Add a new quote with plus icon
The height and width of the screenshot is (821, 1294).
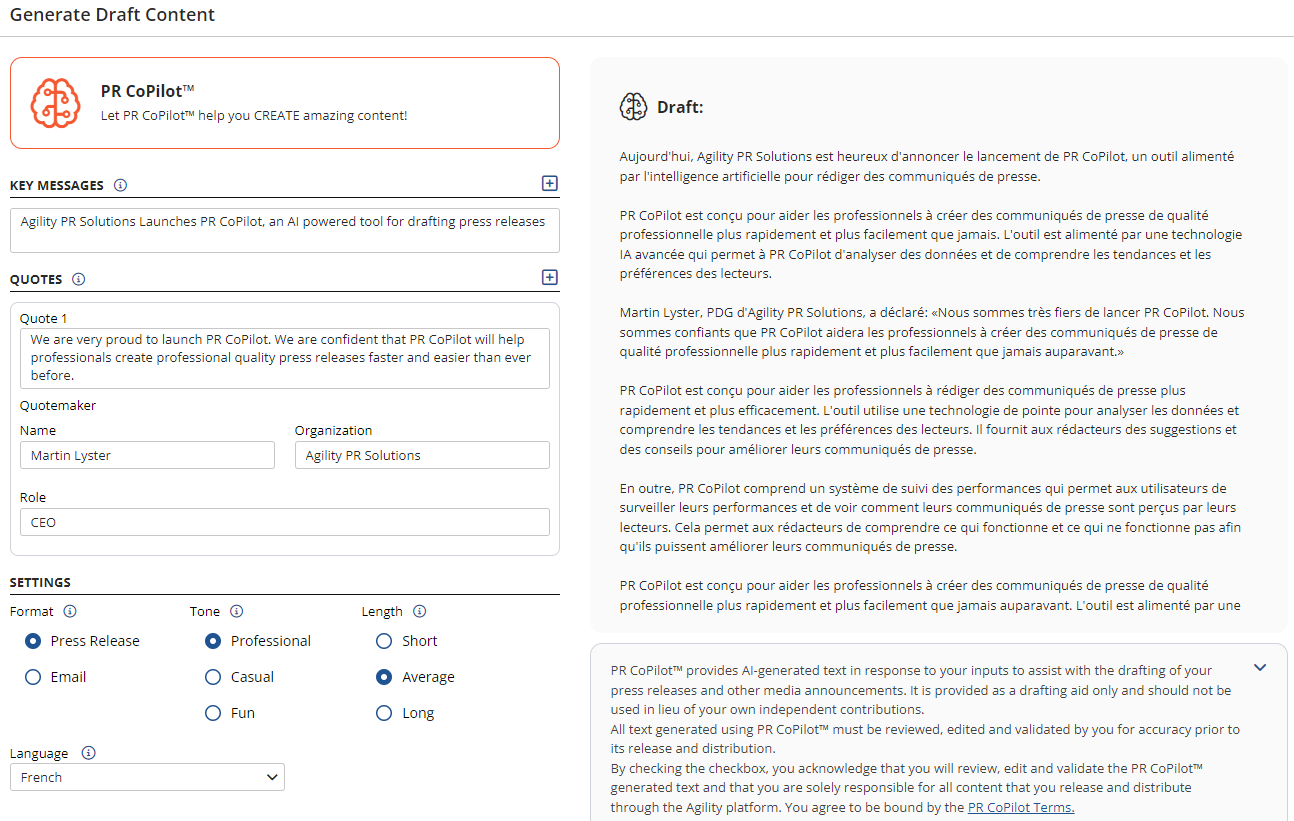tap(549, 277)
